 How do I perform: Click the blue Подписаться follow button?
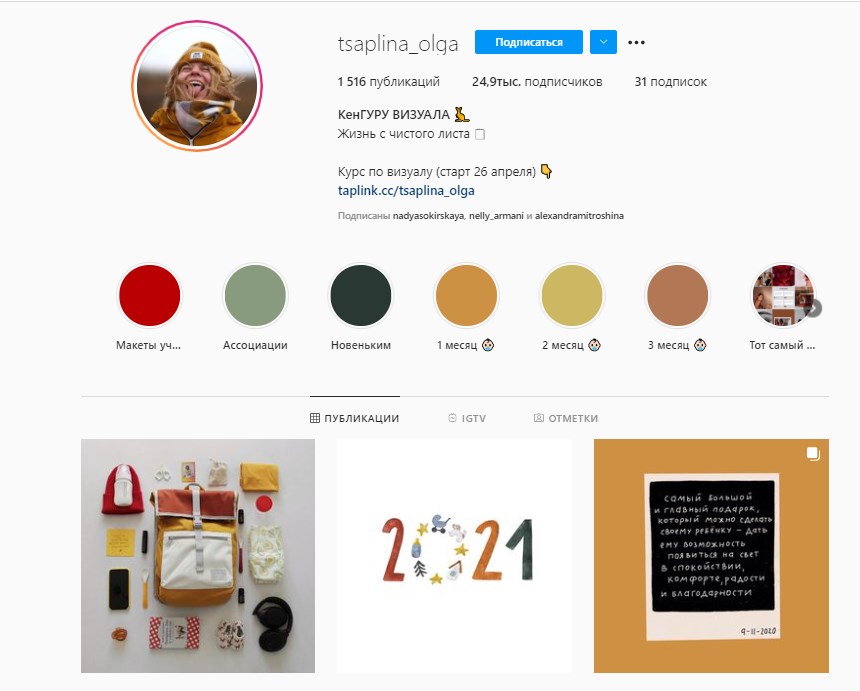click(x=529, y=42)
